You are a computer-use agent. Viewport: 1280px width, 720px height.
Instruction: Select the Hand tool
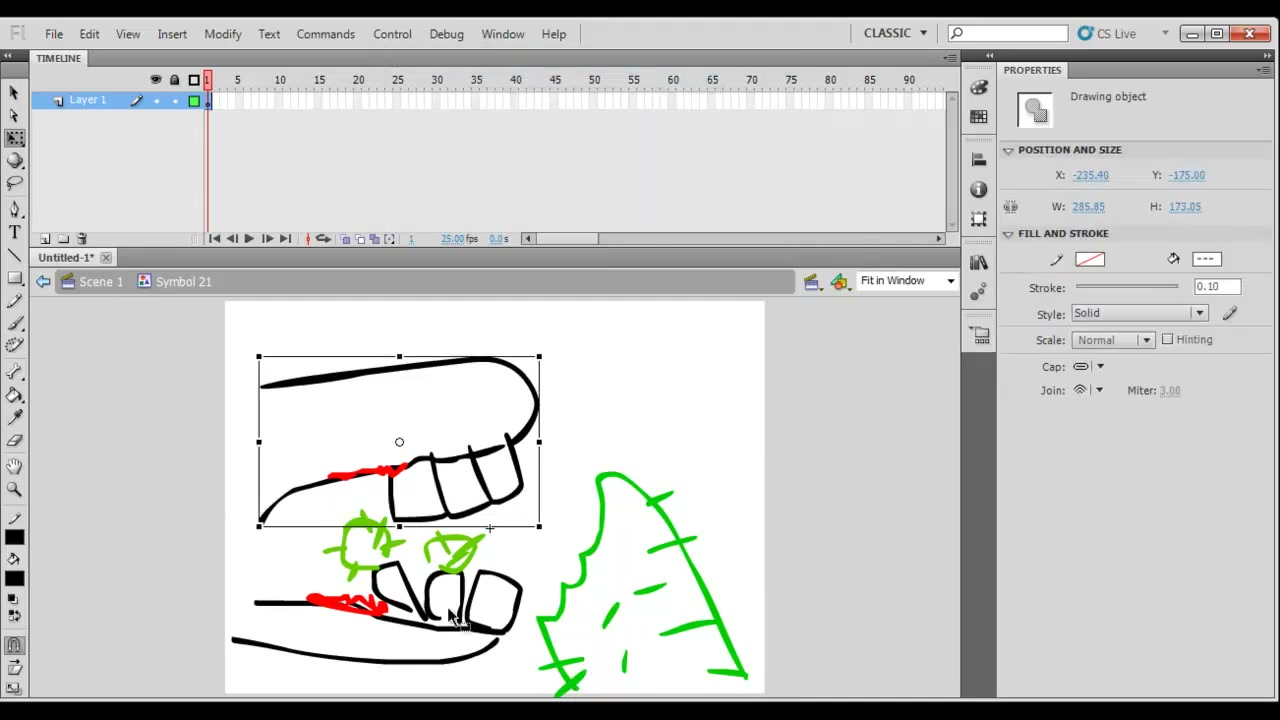(14, 466)
